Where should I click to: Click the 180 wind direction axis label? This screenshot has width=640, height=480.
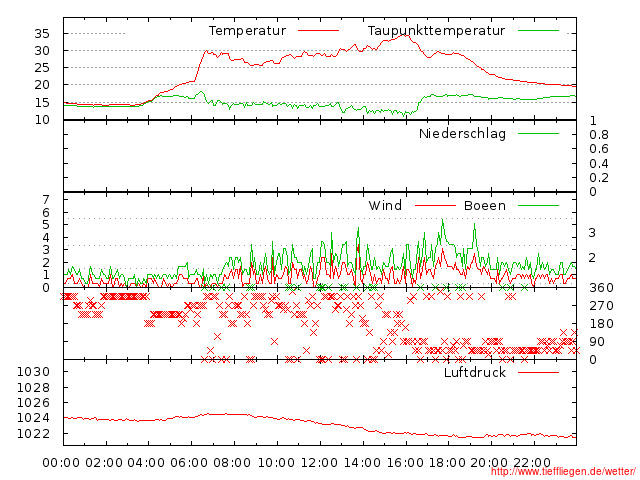[601, 324]
